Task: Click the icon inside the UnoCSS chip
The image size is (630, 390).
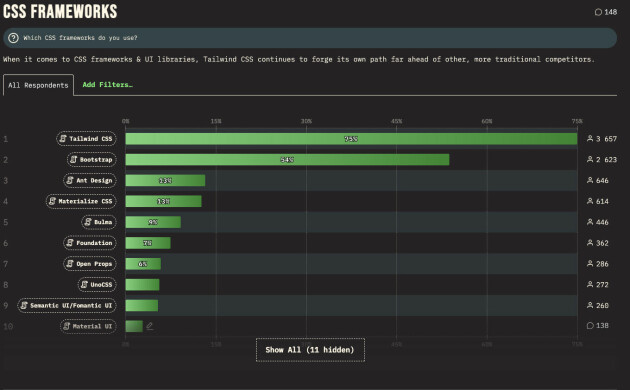Action: pos(84,285)
